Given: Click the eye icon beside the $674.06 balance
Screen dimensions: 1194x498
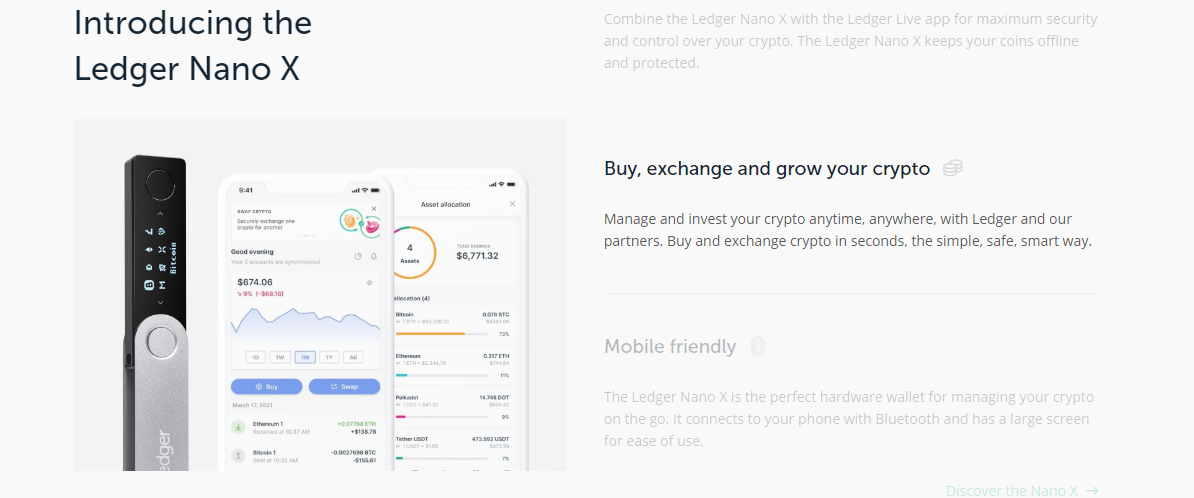Looking at the screenshot, I should click(369, 283).
